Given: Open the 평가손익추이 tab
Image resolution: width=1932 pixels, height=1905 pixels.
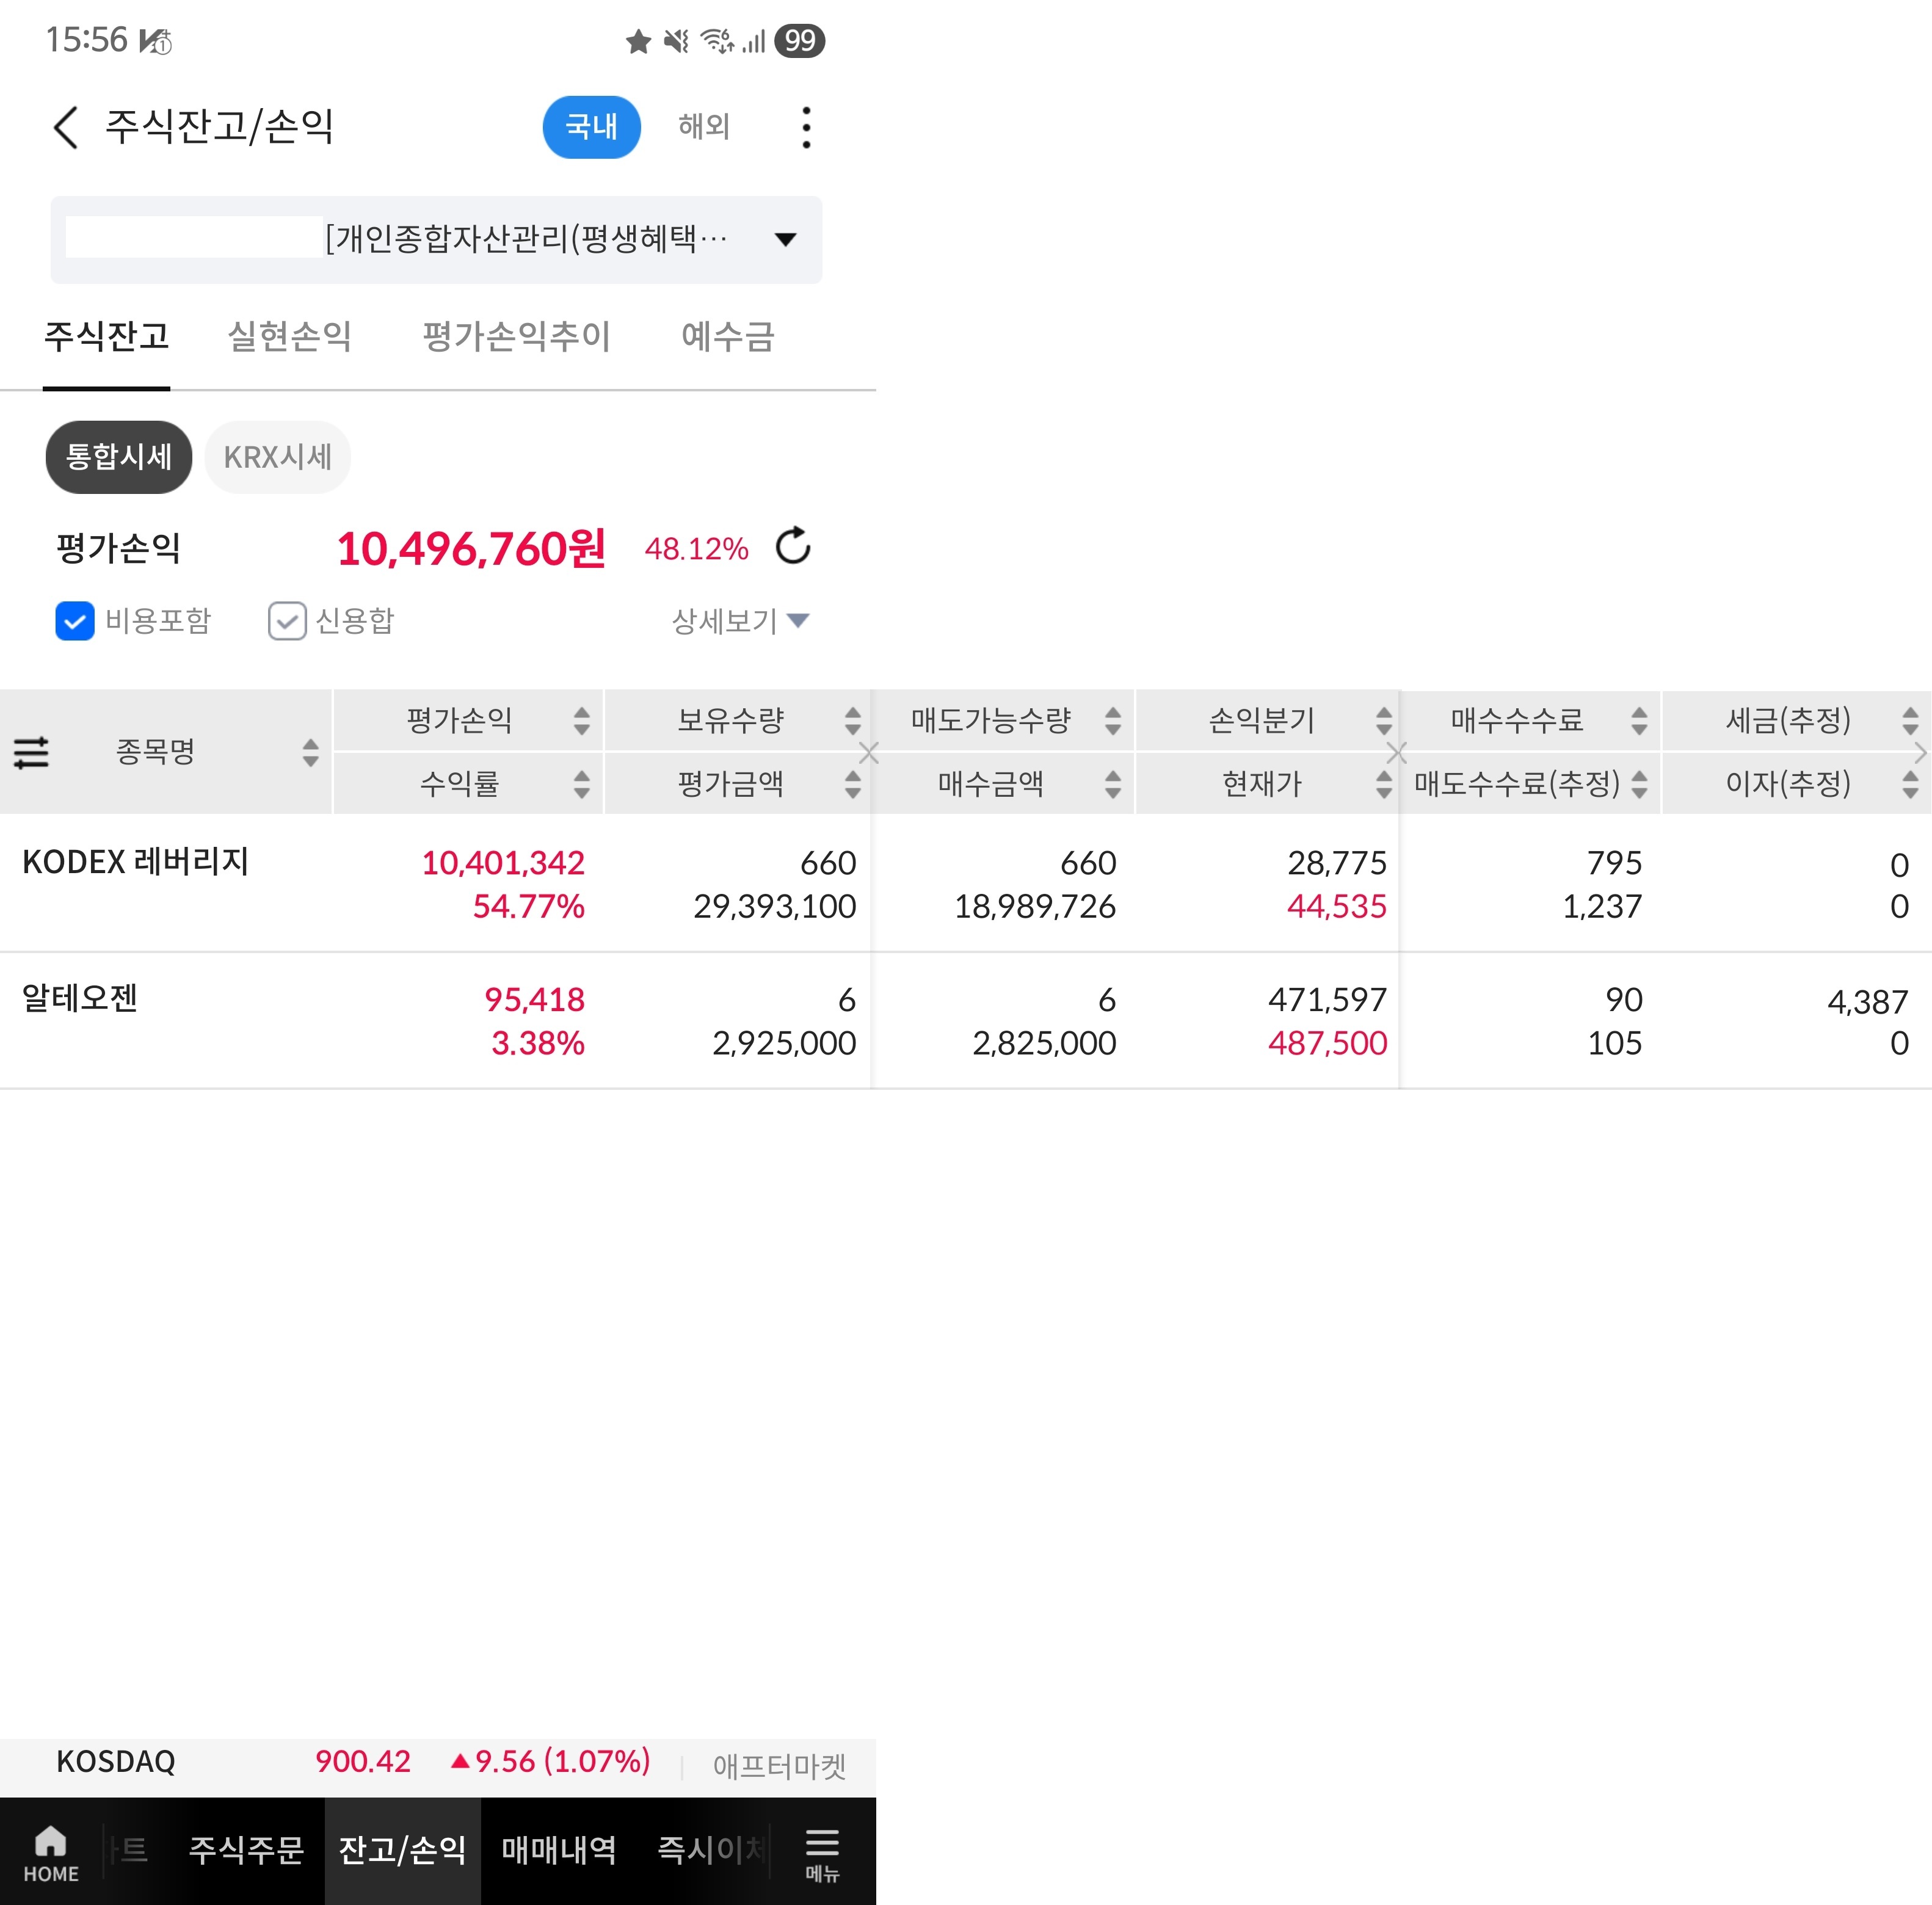Looking at the screenshot, I should pyautogui.click(x=516, y=336).
